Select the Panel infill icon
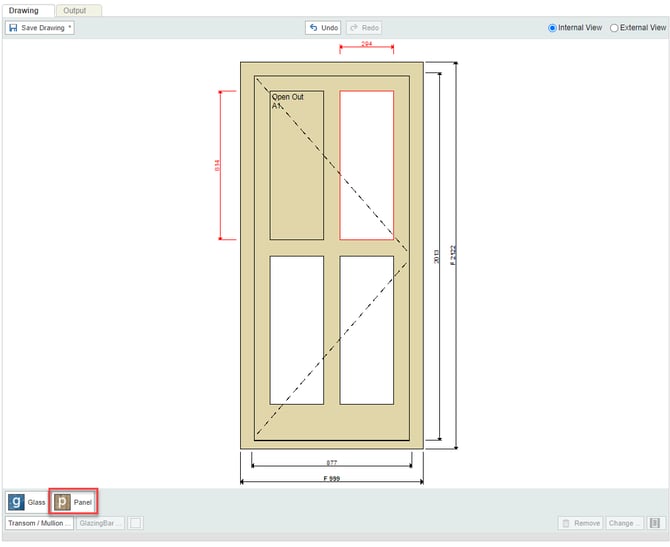The width and height of the screenshot is (670, 547). pos(62,502)
